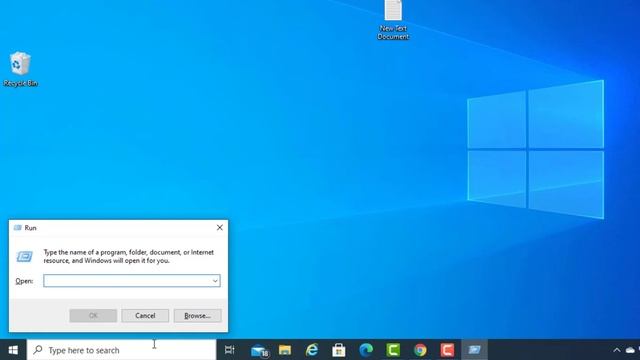Click the Run taskbar button
Viewport: 640px width, 360px height.
click(474, 350)
